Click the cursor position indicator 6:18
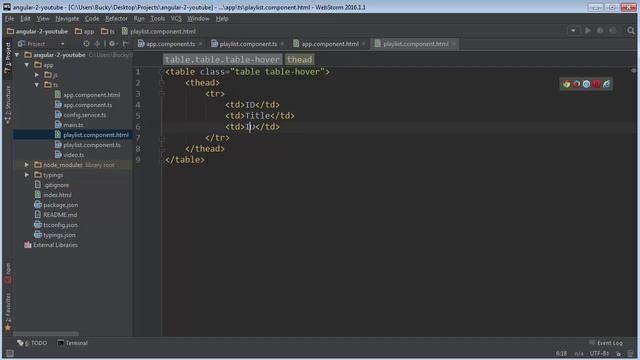 pos(561,353)
